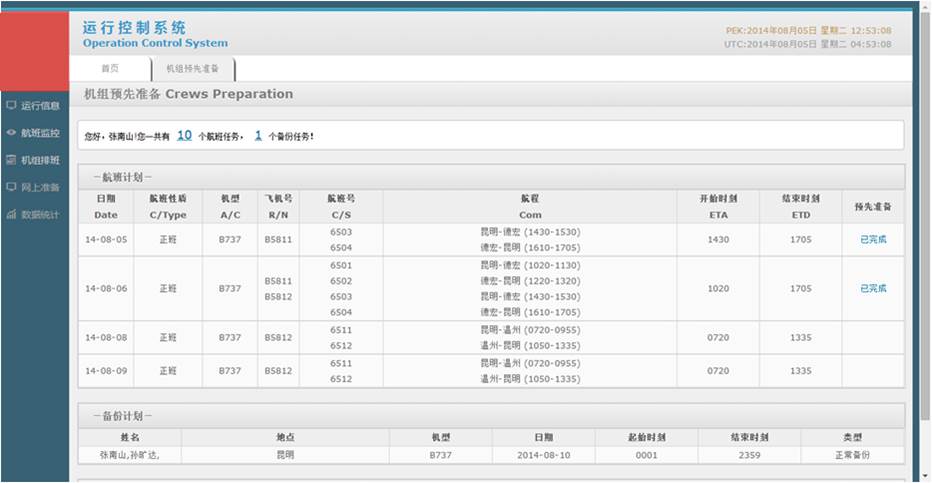This screenshot has width=932, height=483.
Task: Click 德宏-昆明 (1220-1320) route text
Action: tap(530, 281)
